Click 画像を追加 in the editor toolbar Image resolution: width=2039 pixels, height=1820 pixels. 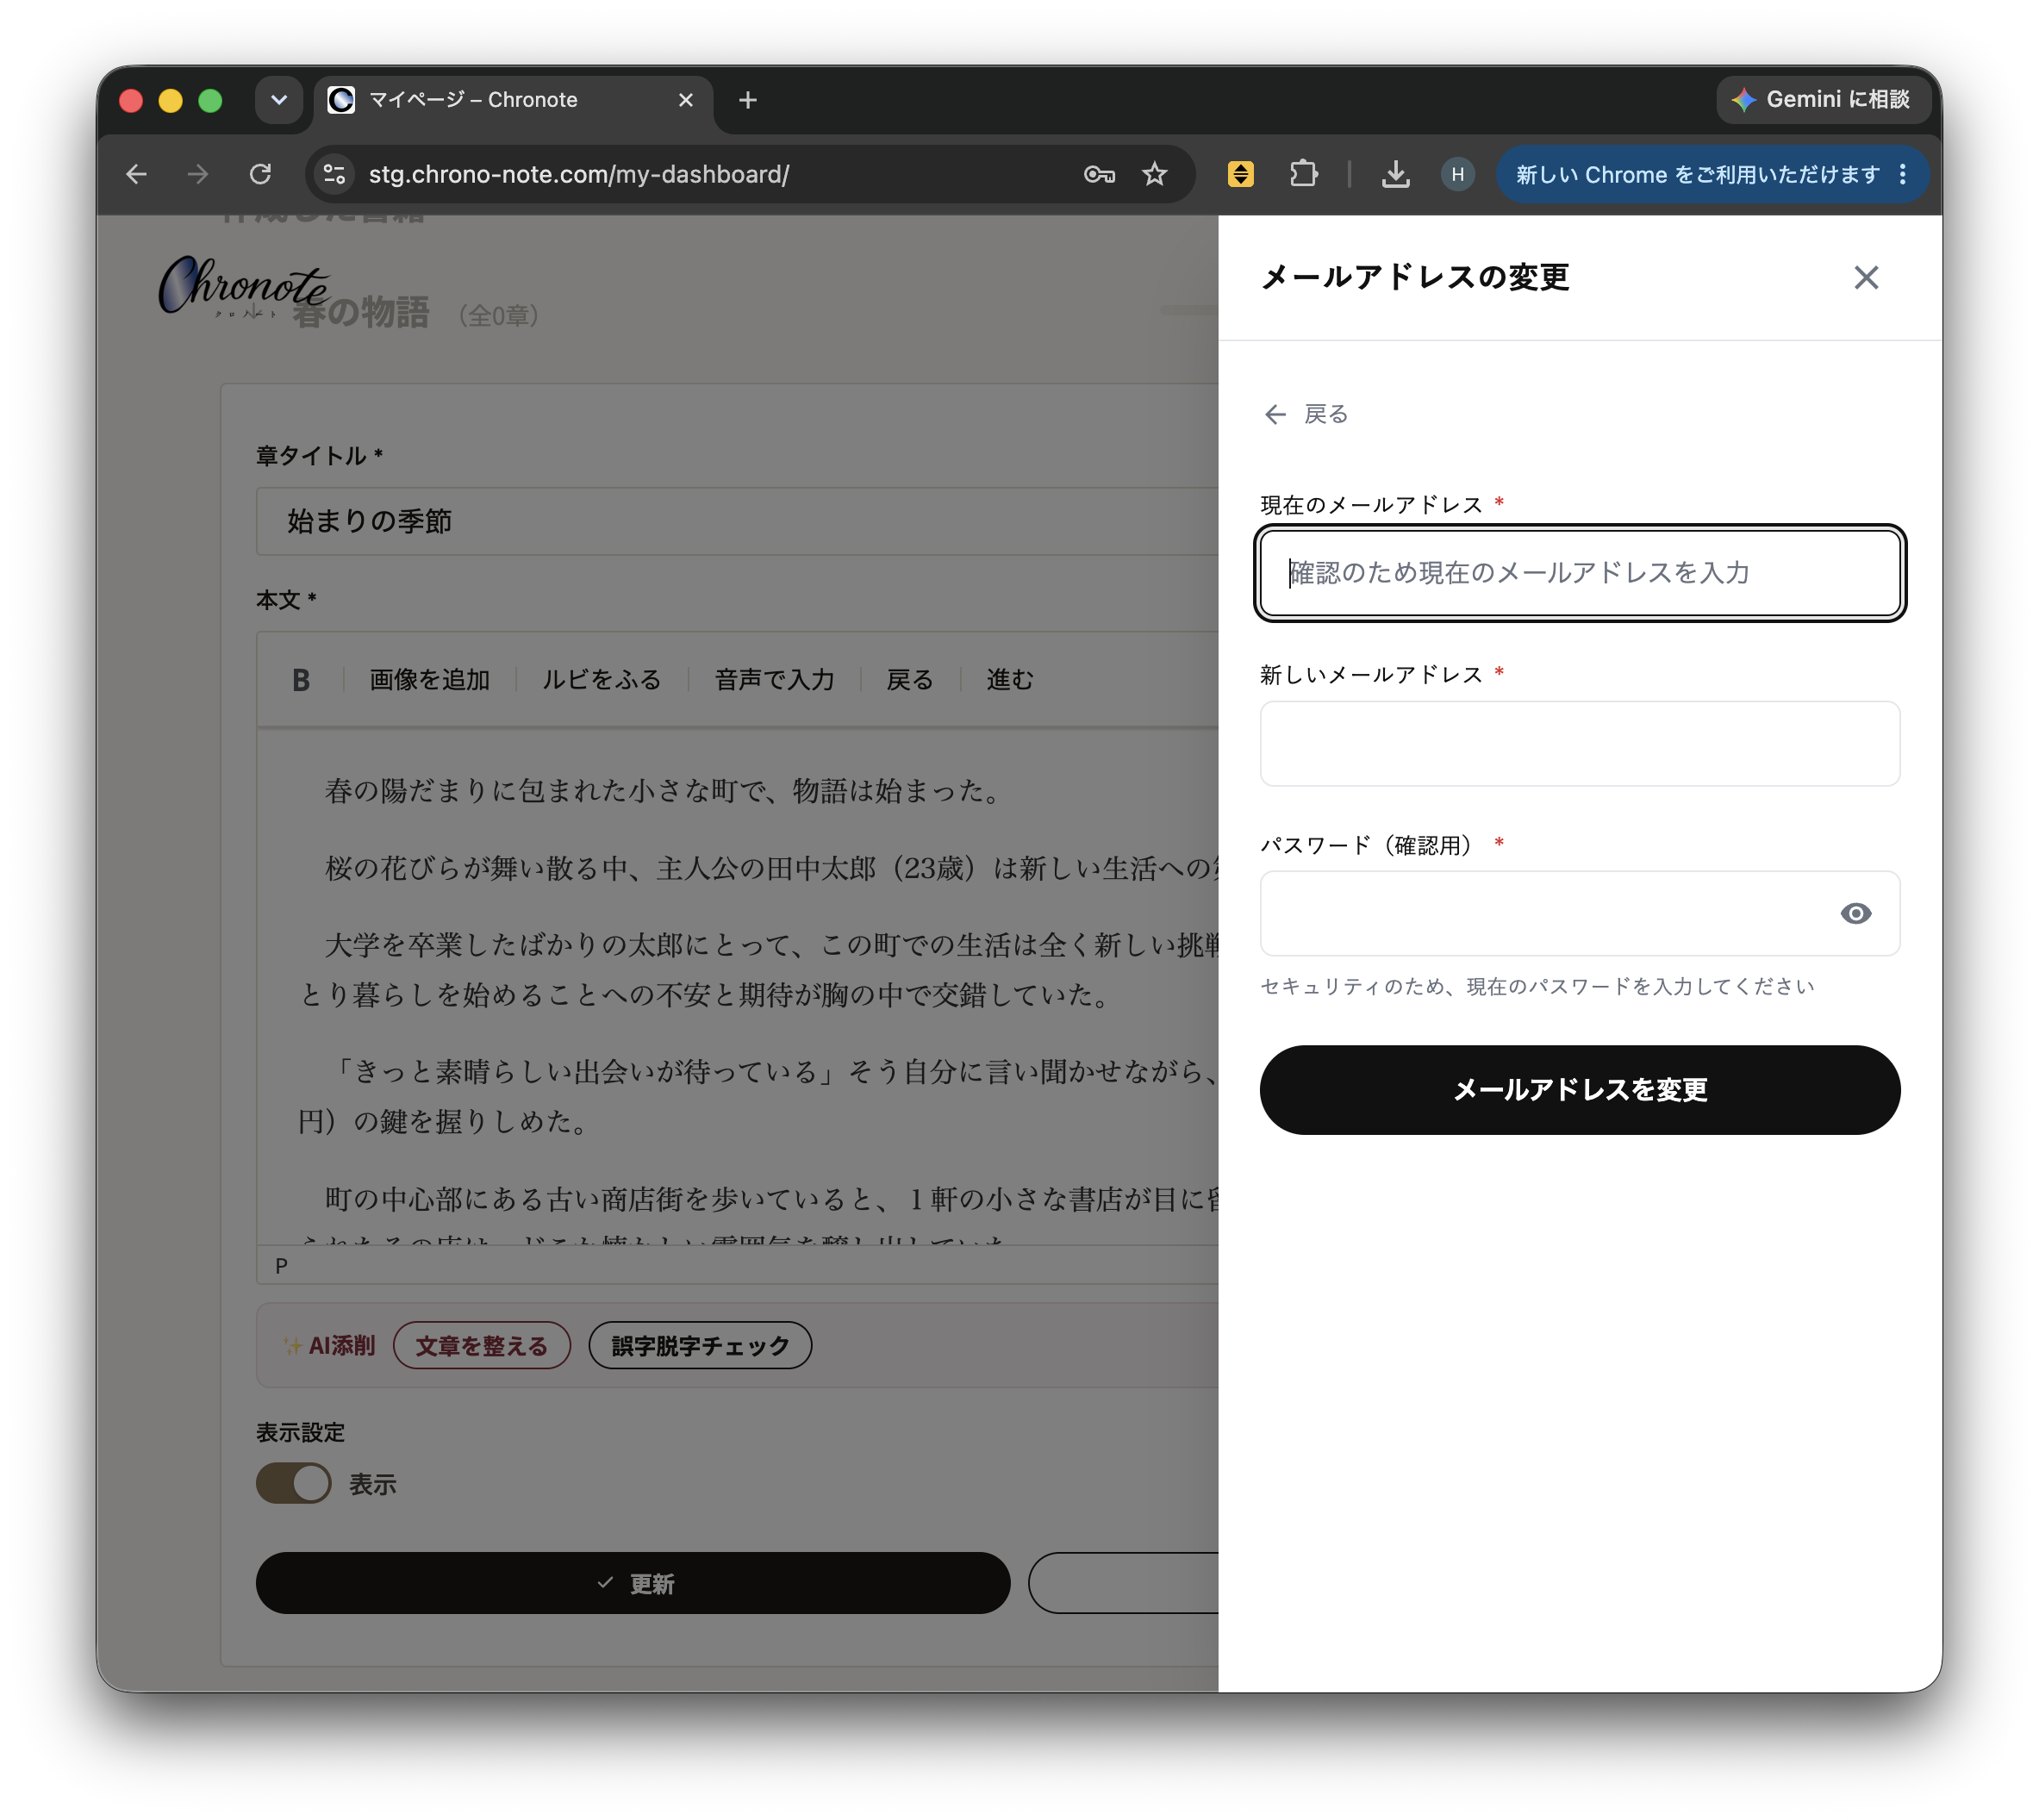tap(429, 680)
